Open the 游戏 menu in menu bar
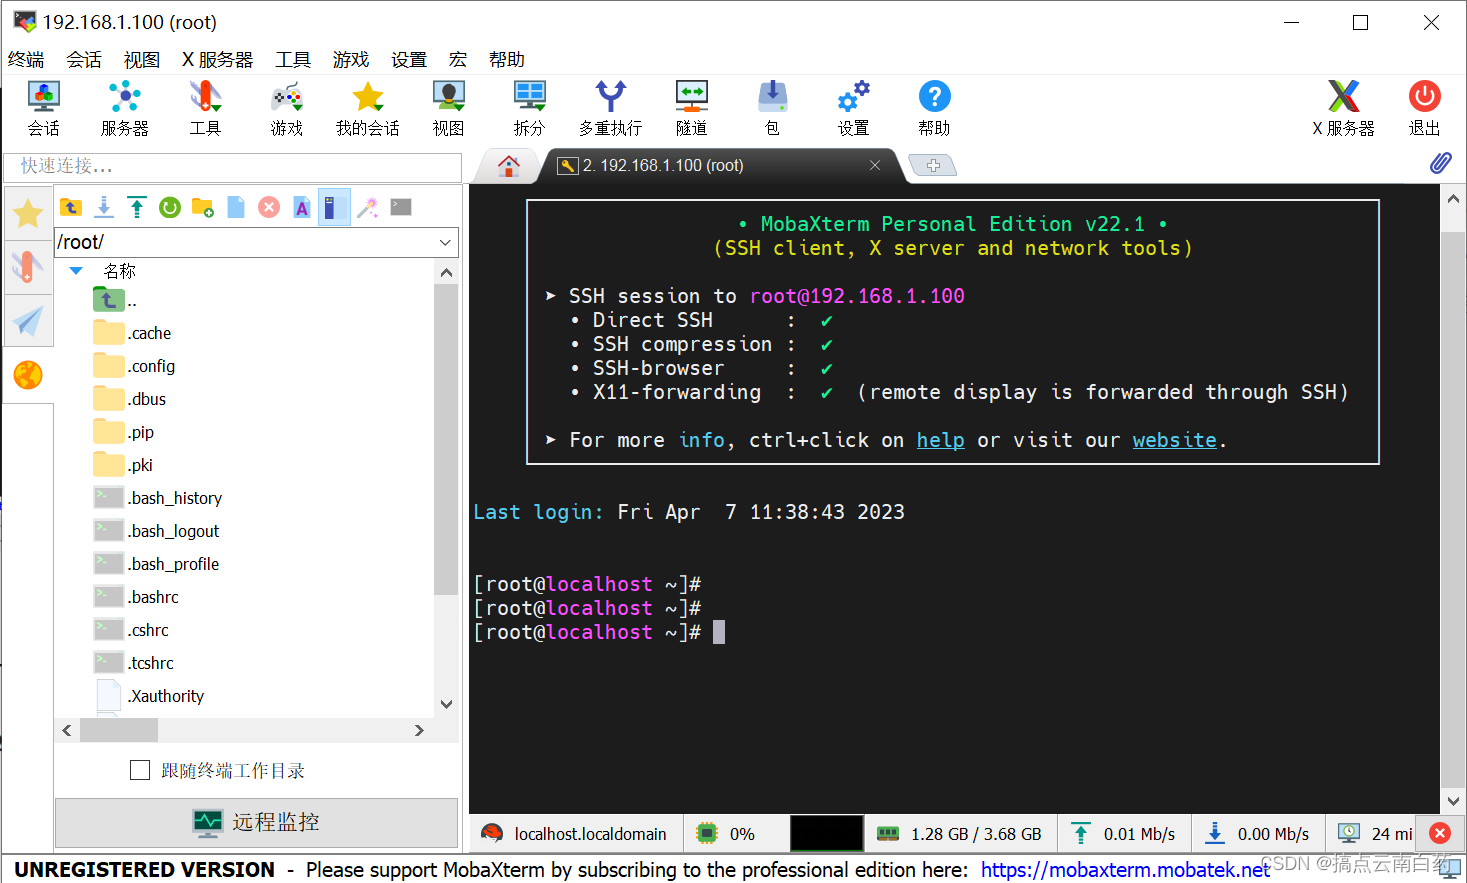The image size is (1467, 883). 351,59
